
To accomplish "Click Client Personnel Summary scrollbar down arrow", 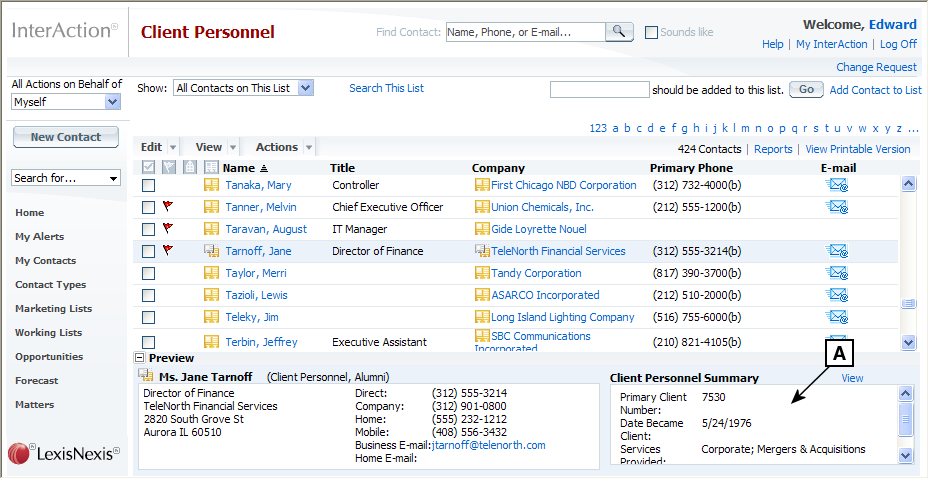I will 905,455.
